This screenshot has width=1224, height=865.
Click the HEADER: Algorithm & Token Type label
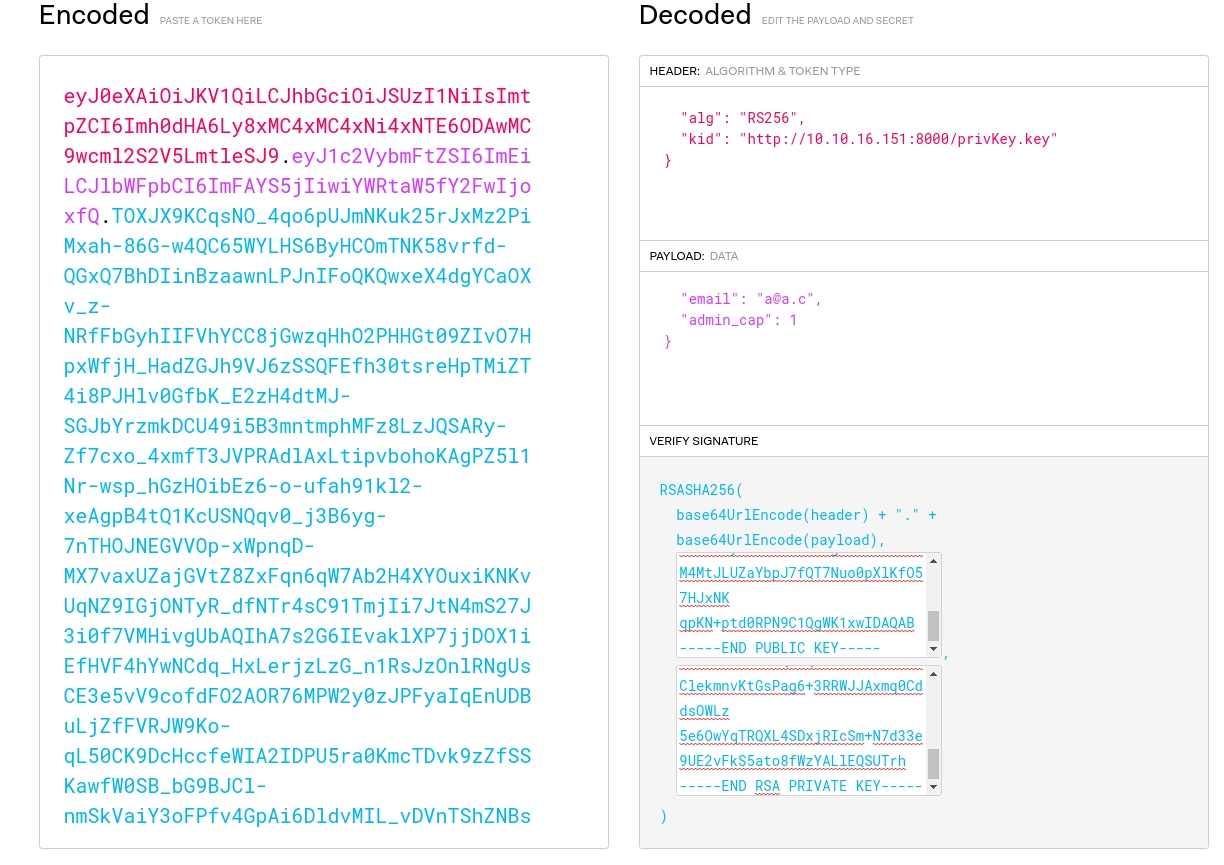pyautogui.click(x=754, y=71)
